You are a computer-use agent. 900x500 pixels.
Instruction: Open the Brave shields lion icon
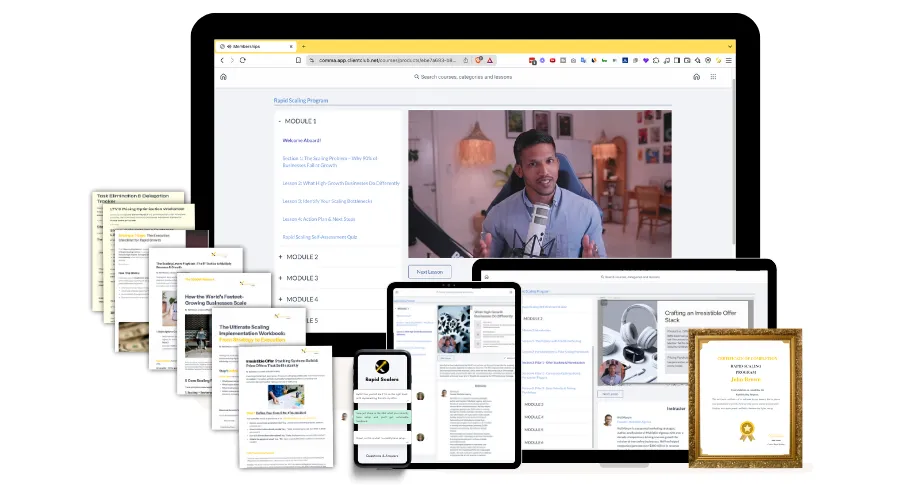479,60
